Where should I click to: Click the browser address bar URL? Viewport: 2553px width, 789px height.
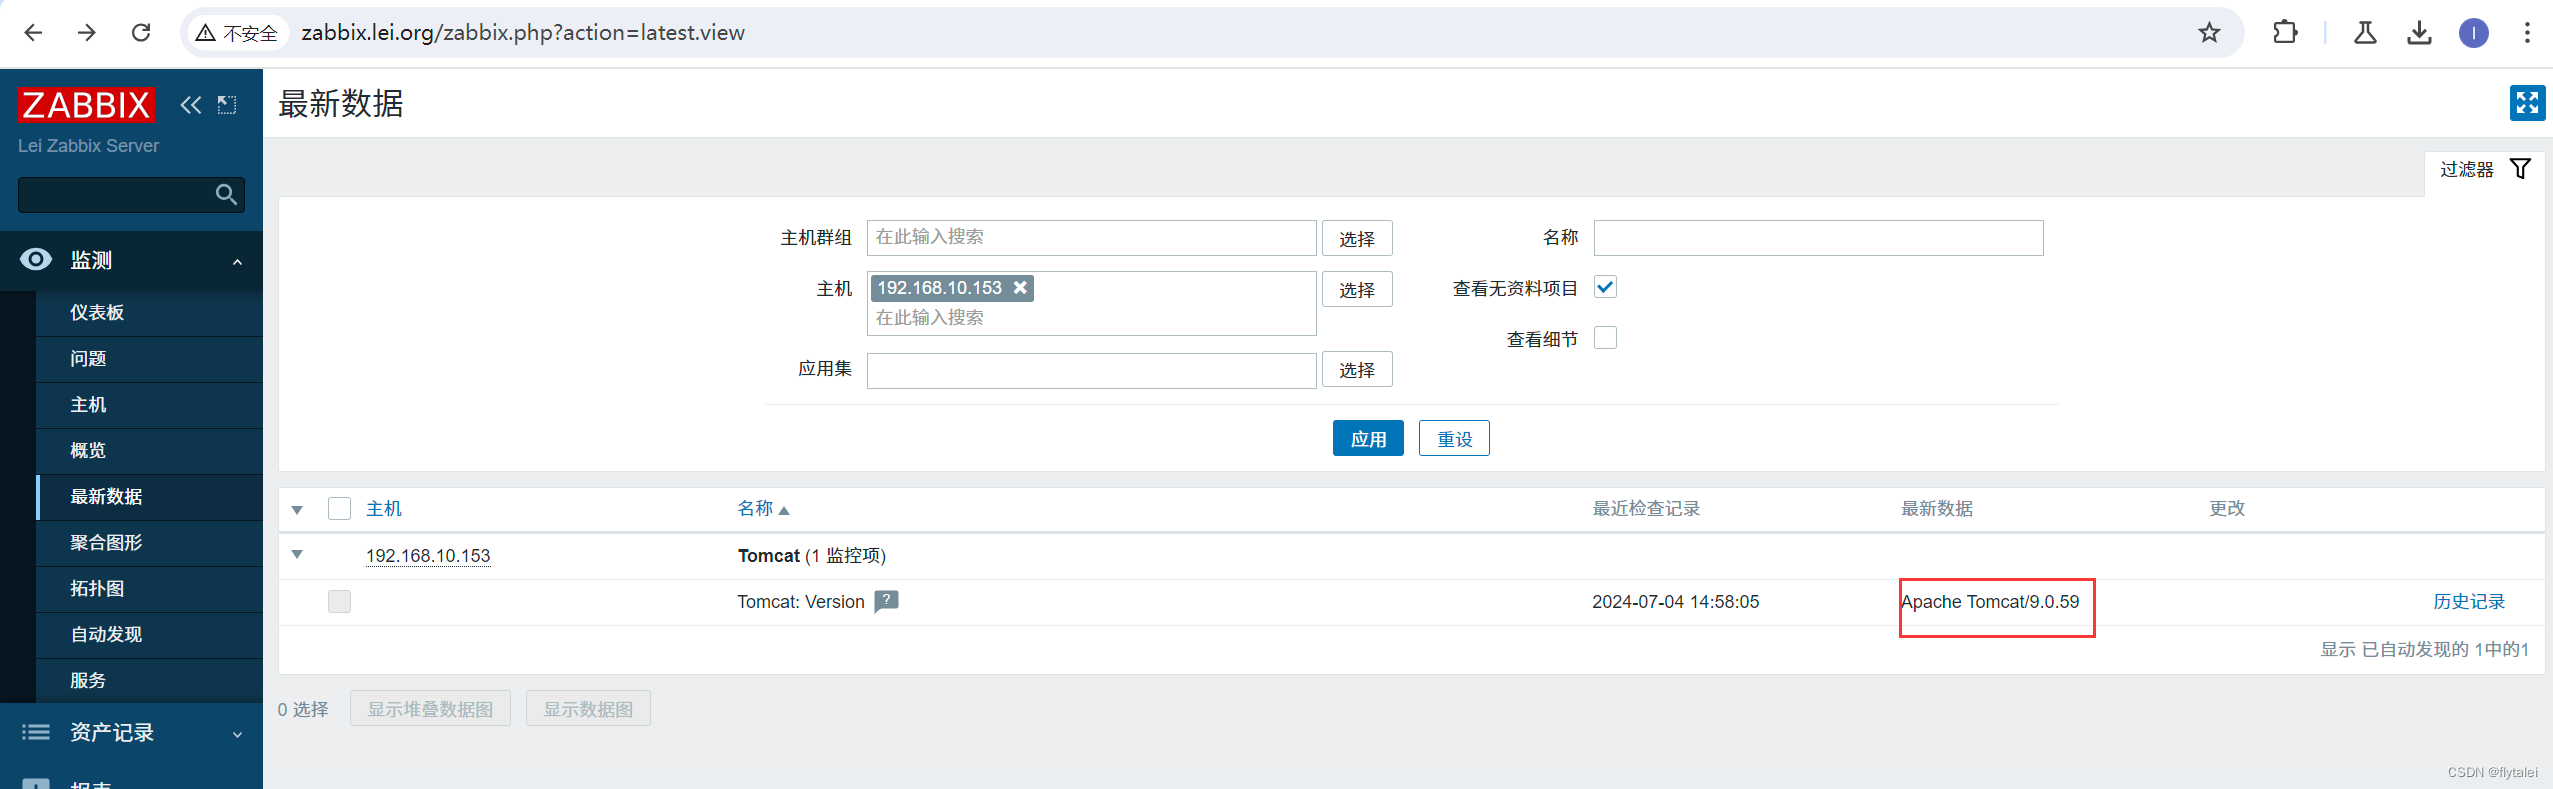[523, 33]
